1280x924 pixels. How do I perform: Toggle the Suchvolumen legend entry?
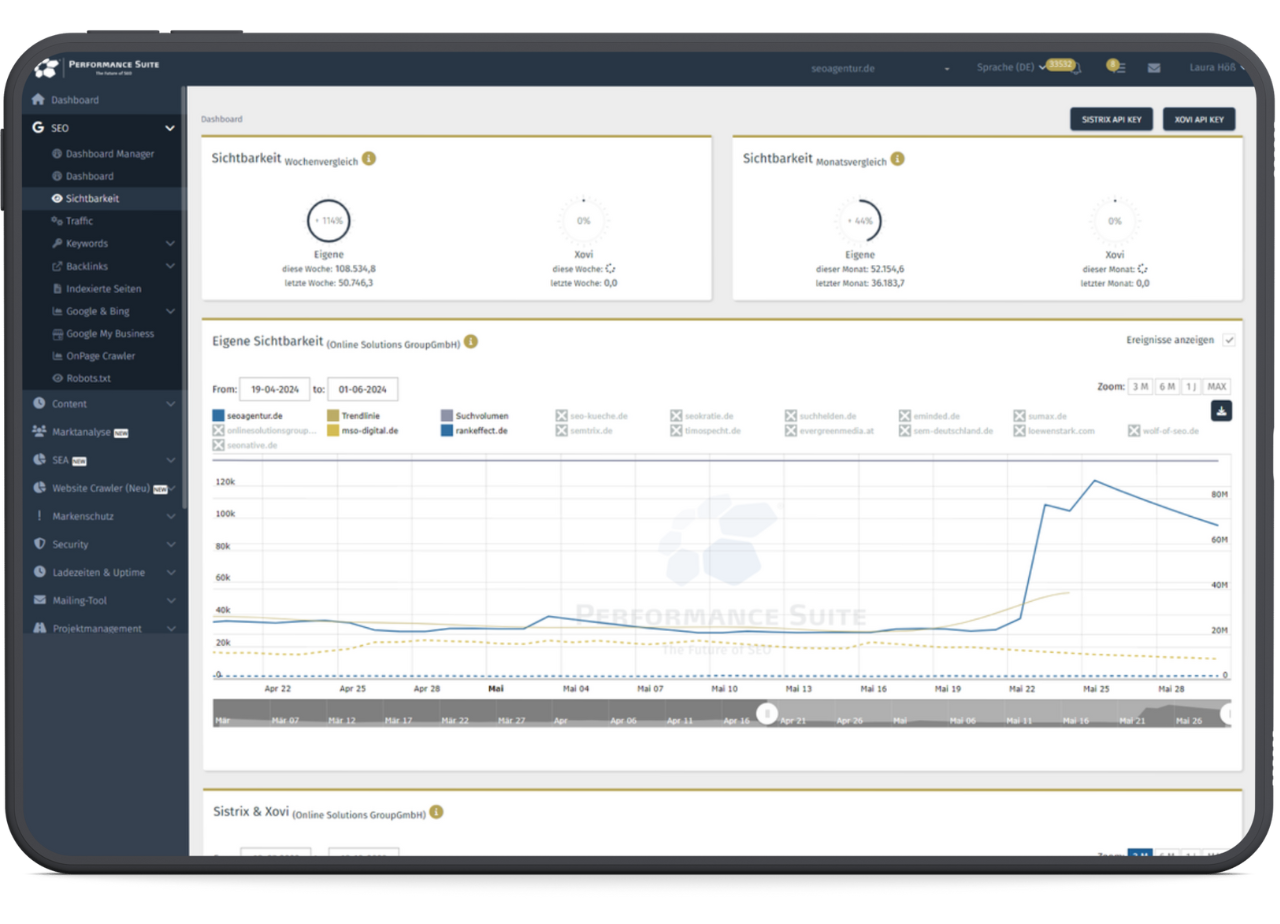point(475,415)
